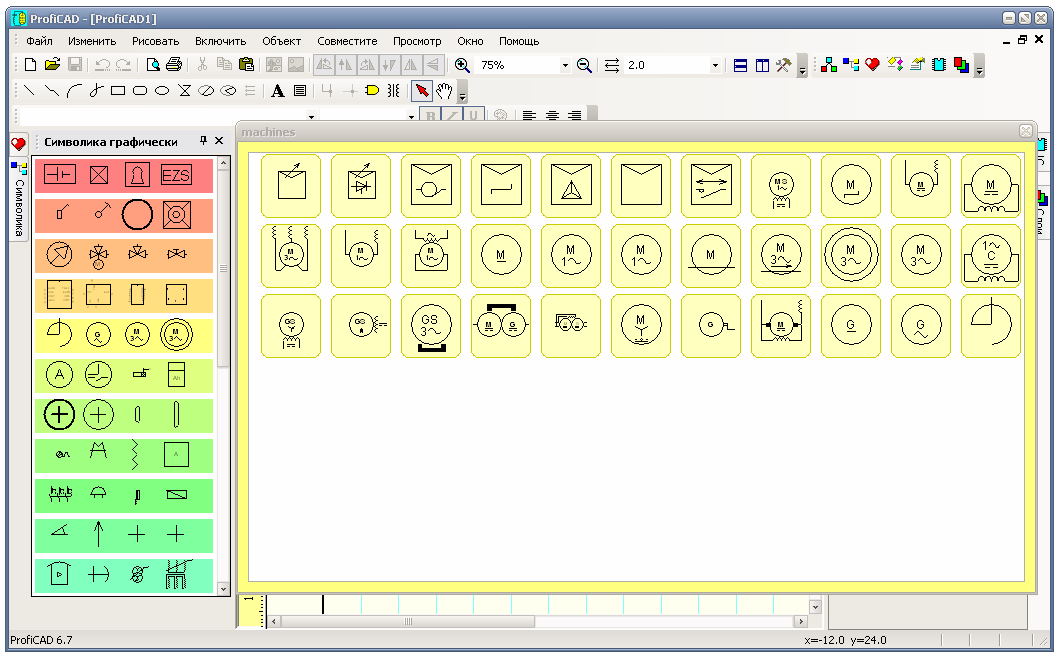Toggle underline text formatting
The image size is (1059, 656).
point(475,116)
